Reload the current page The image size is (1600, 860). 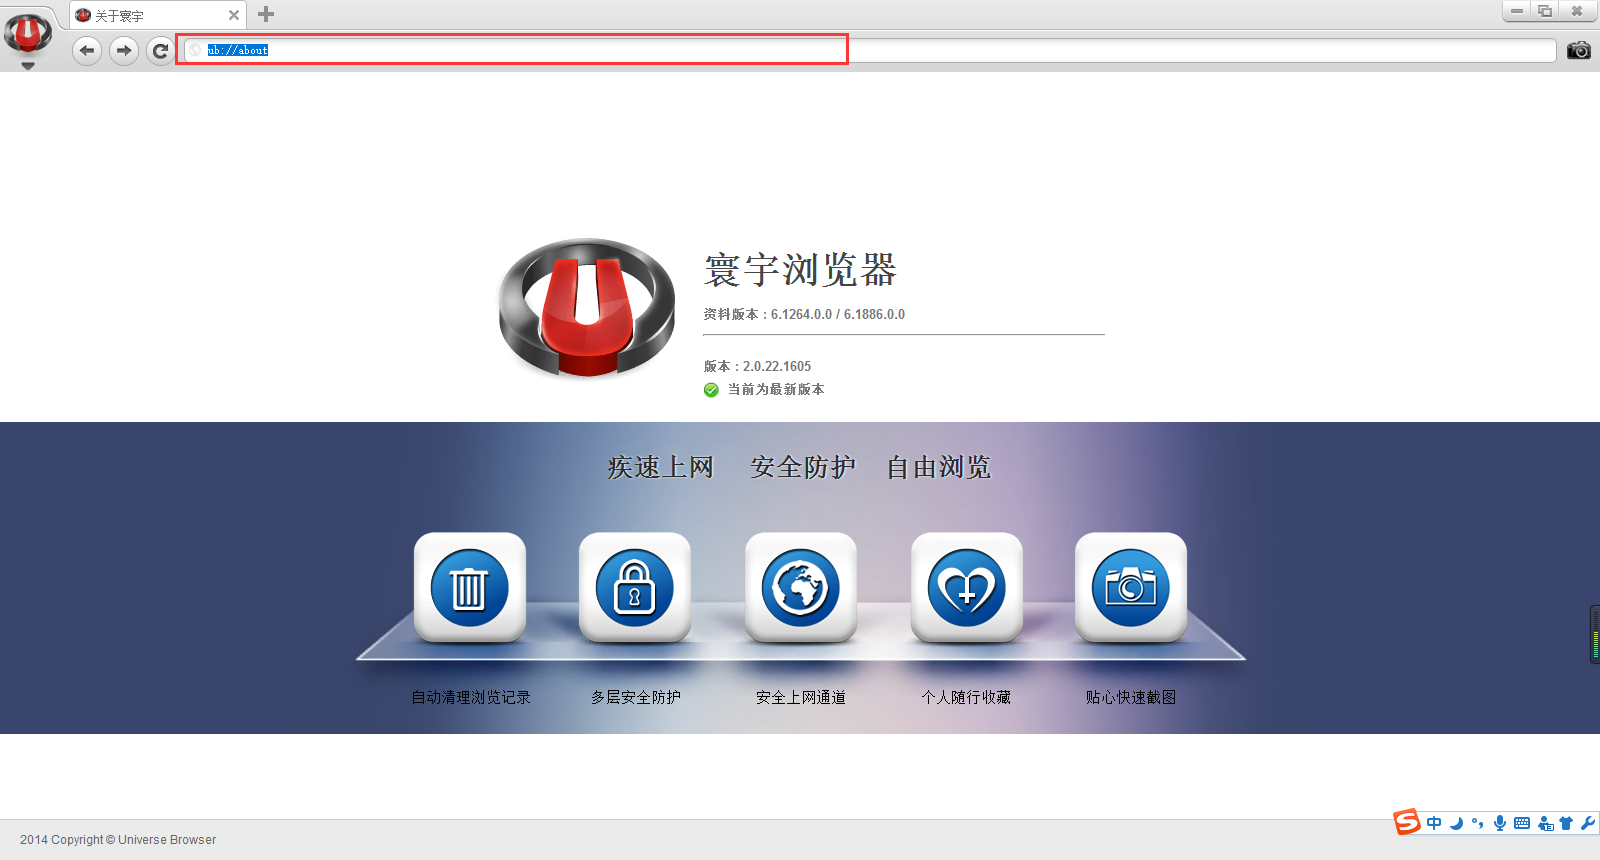160,50
